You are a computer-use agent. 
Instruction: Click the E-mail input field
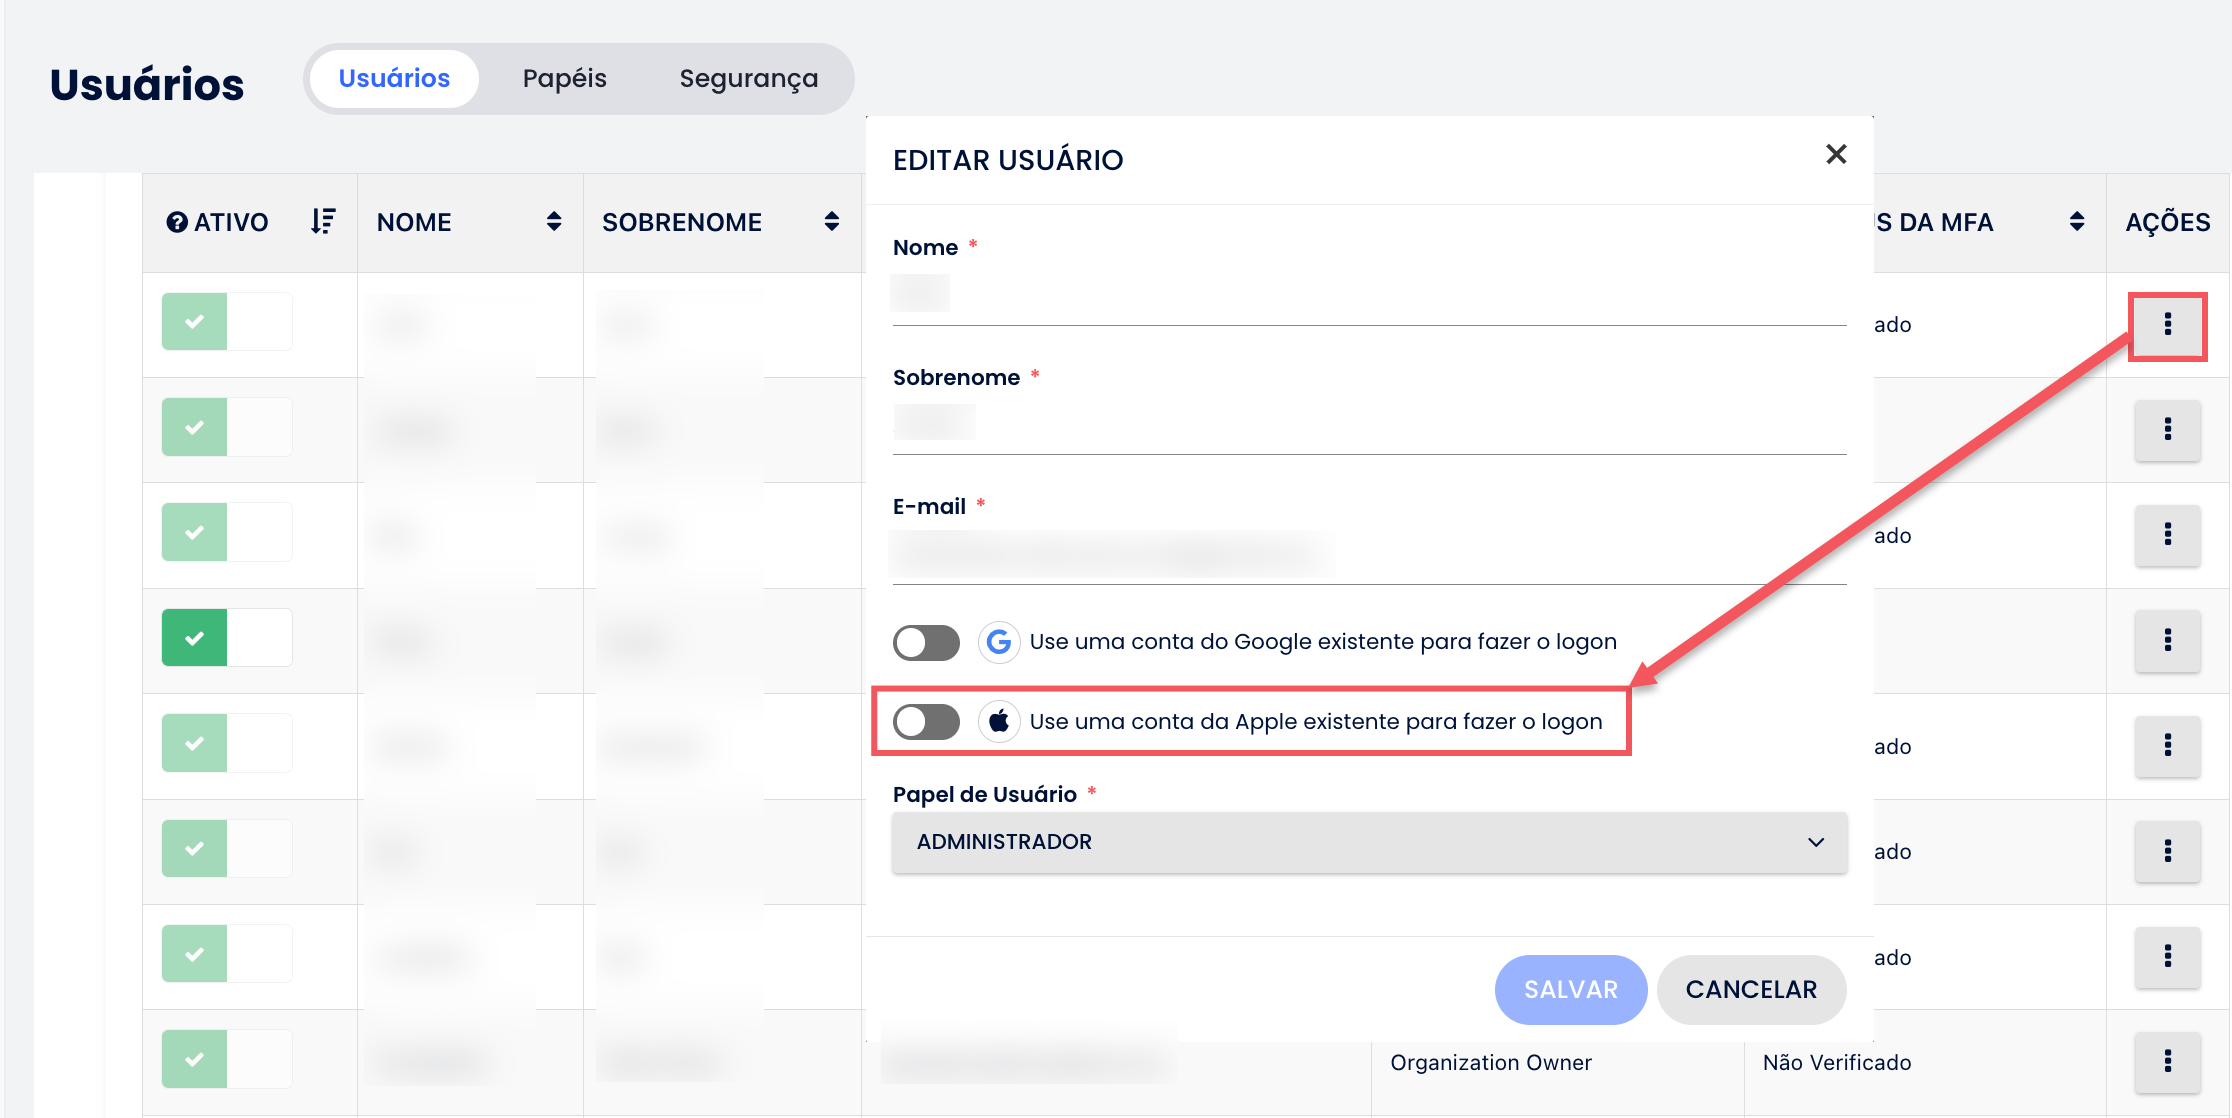point(1369,553)
